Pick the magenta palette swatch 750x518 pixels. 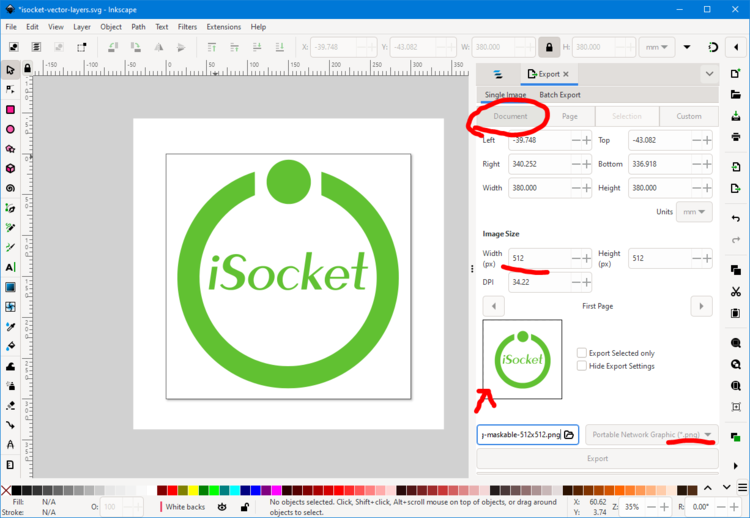[276, 490]
